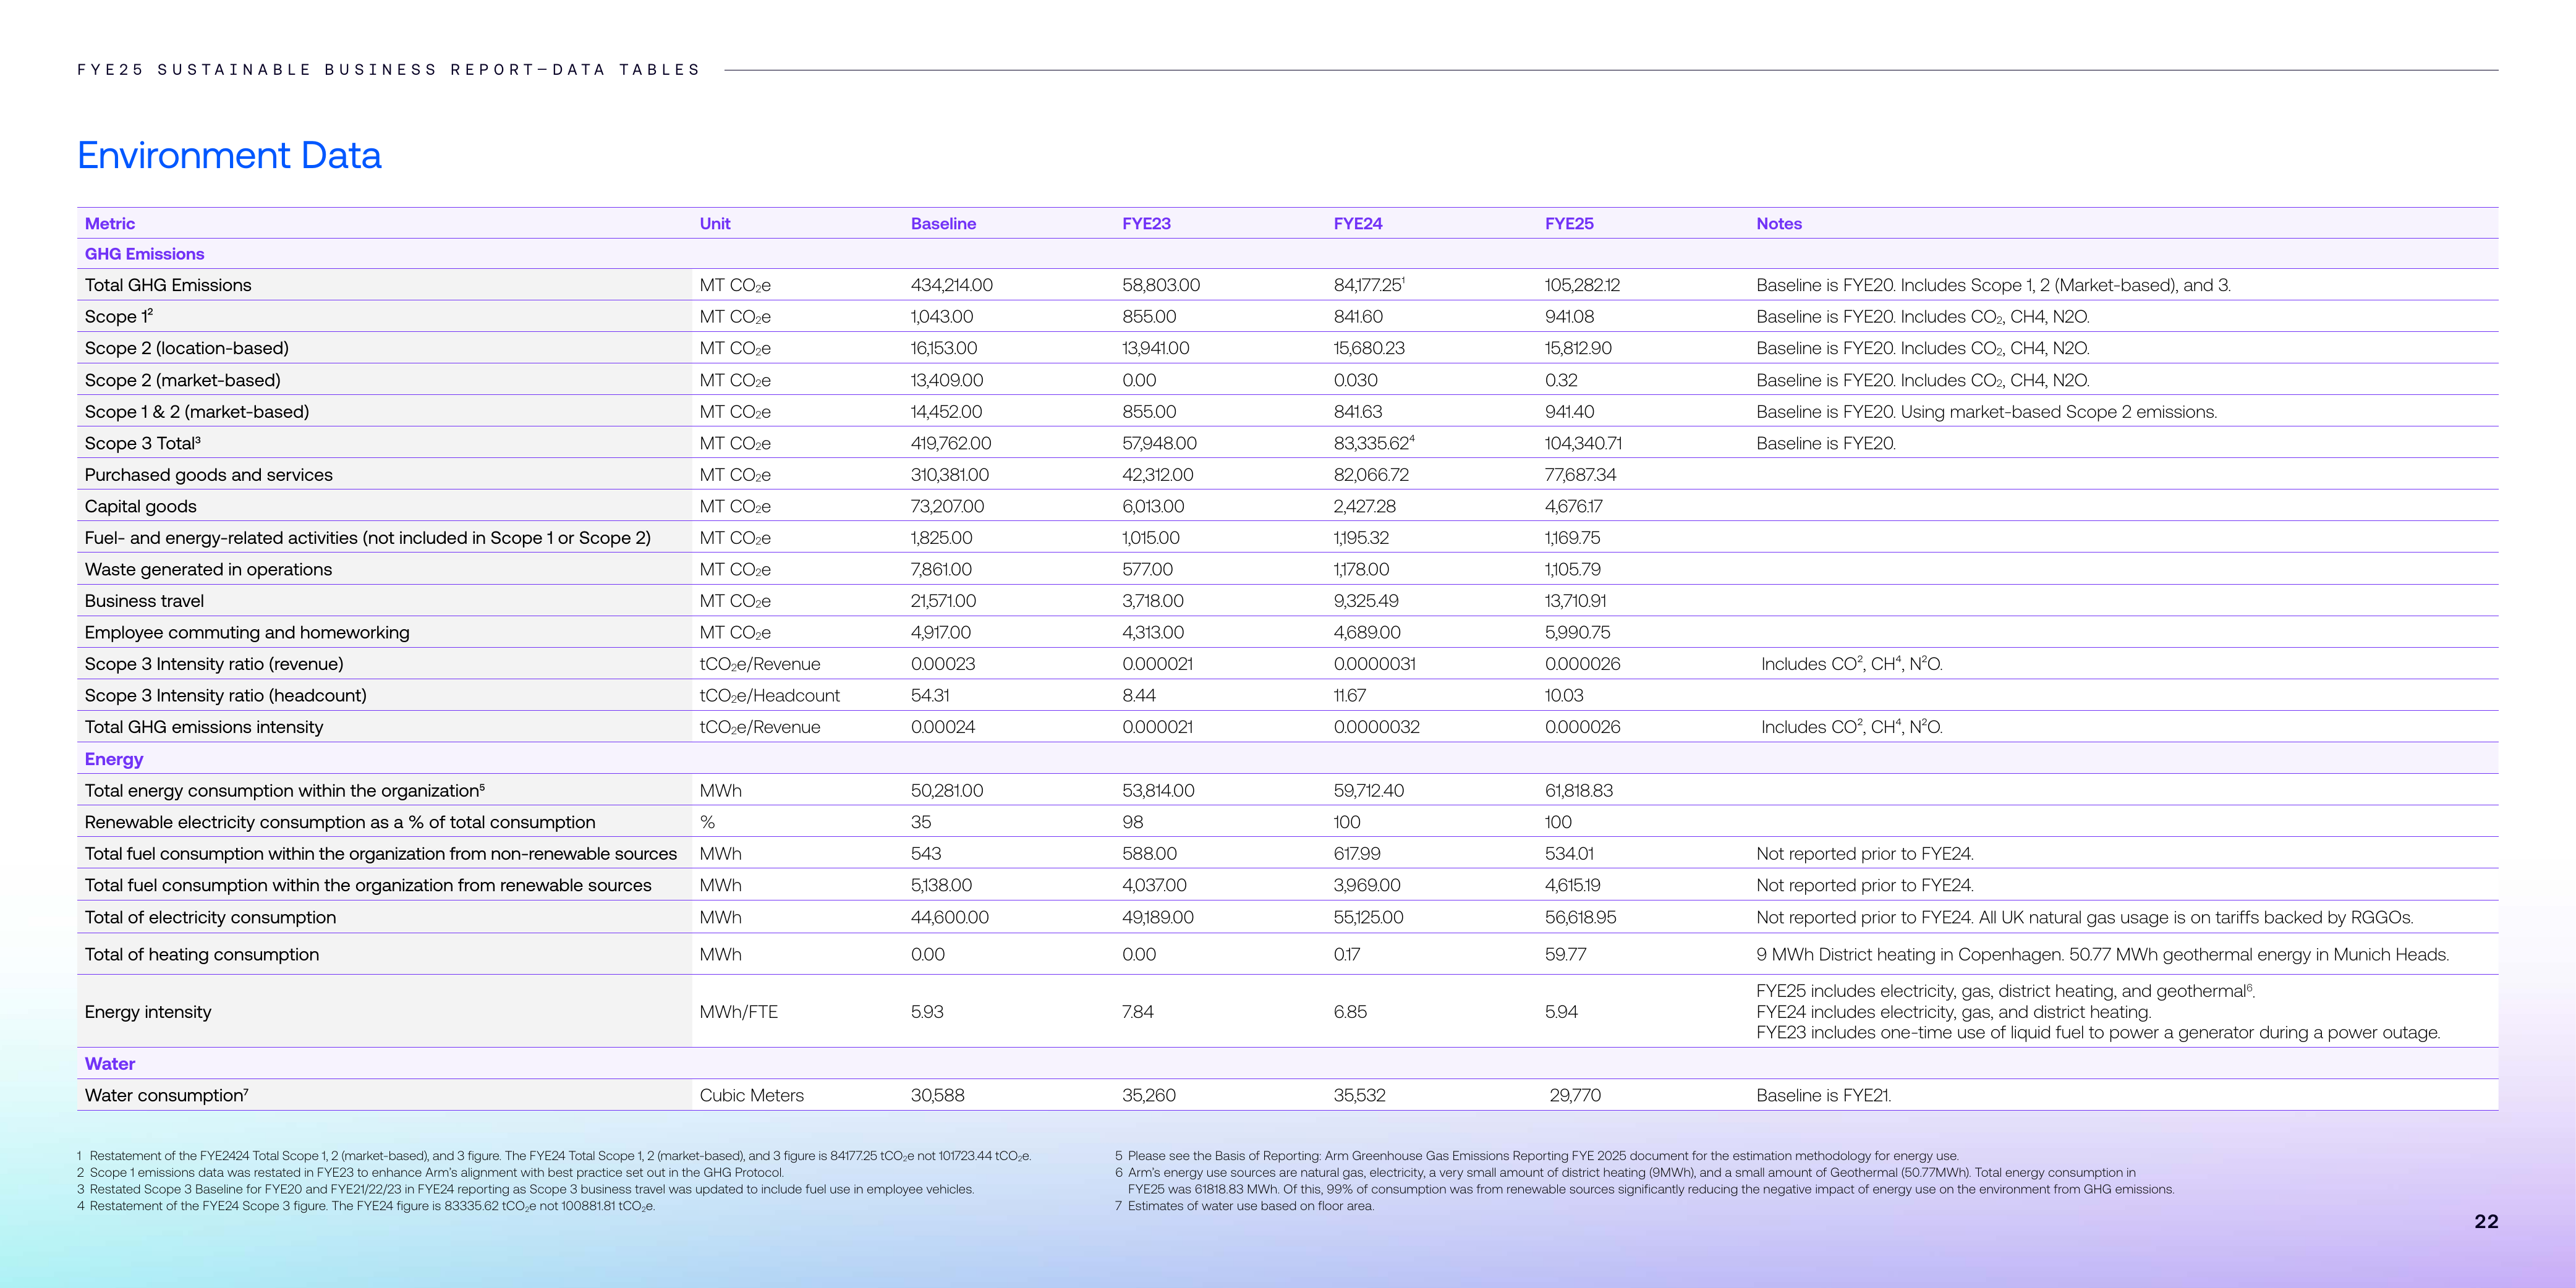Image resolution: width=2576 pixels, height=1288 pixels.
Task: Click the water value 29,770
Action: (x=1575, y=1095)
